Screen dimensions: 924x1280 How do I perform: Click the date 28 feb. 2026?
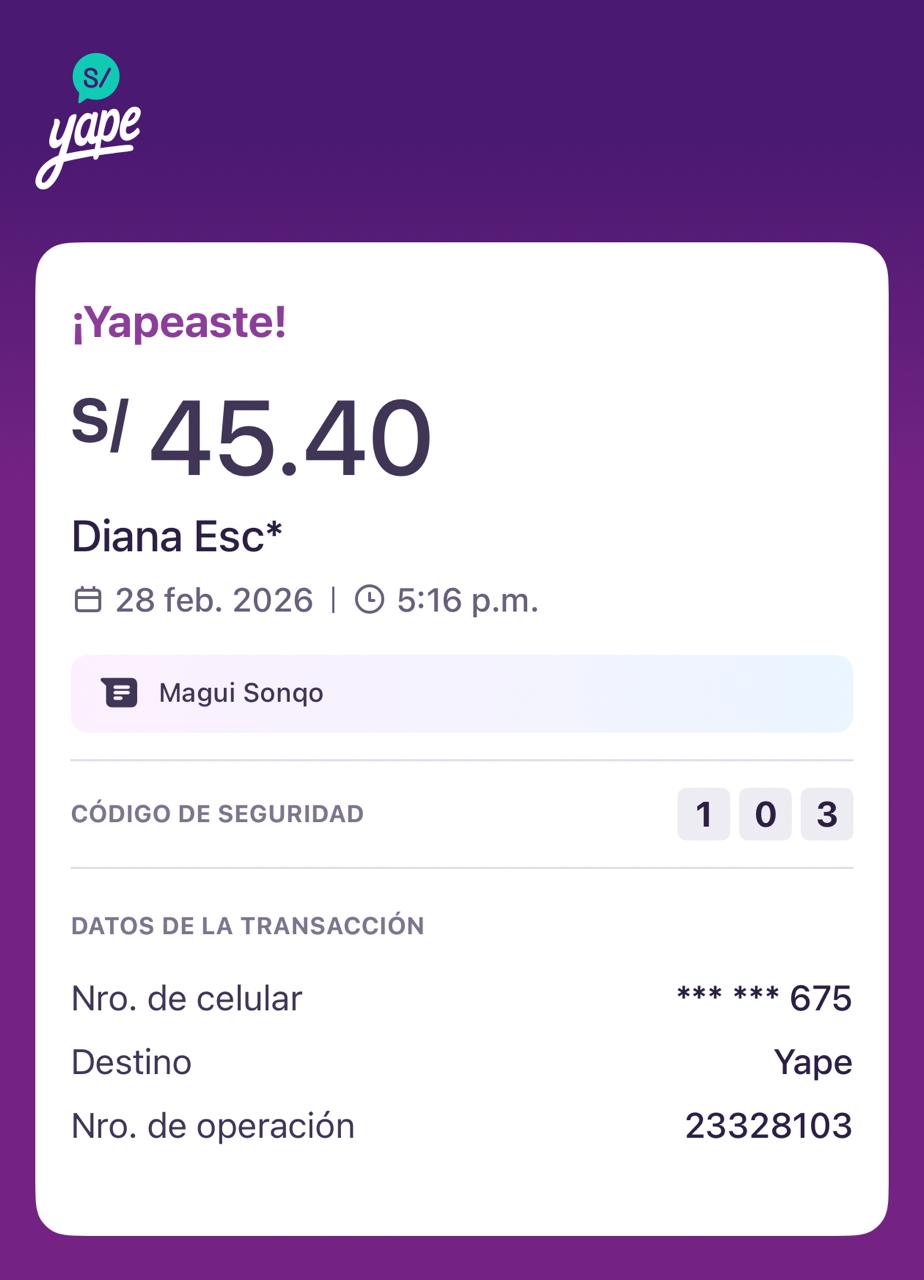click(x=214, y=600)
